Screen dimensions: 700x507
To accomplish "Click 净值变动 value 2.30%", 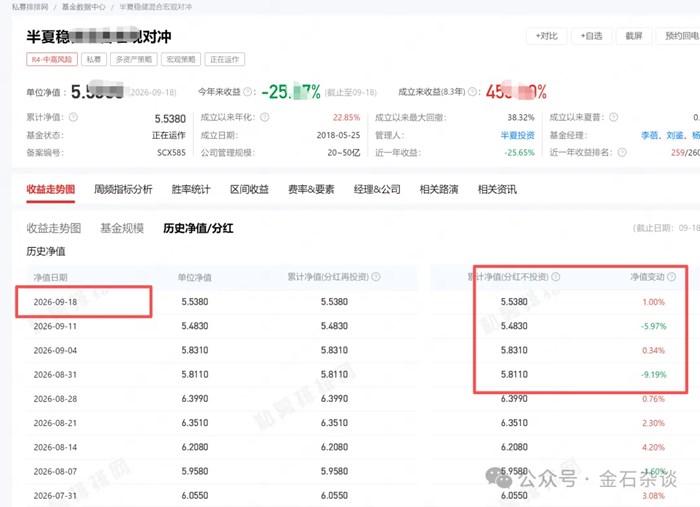I will [x=654, y=423].
